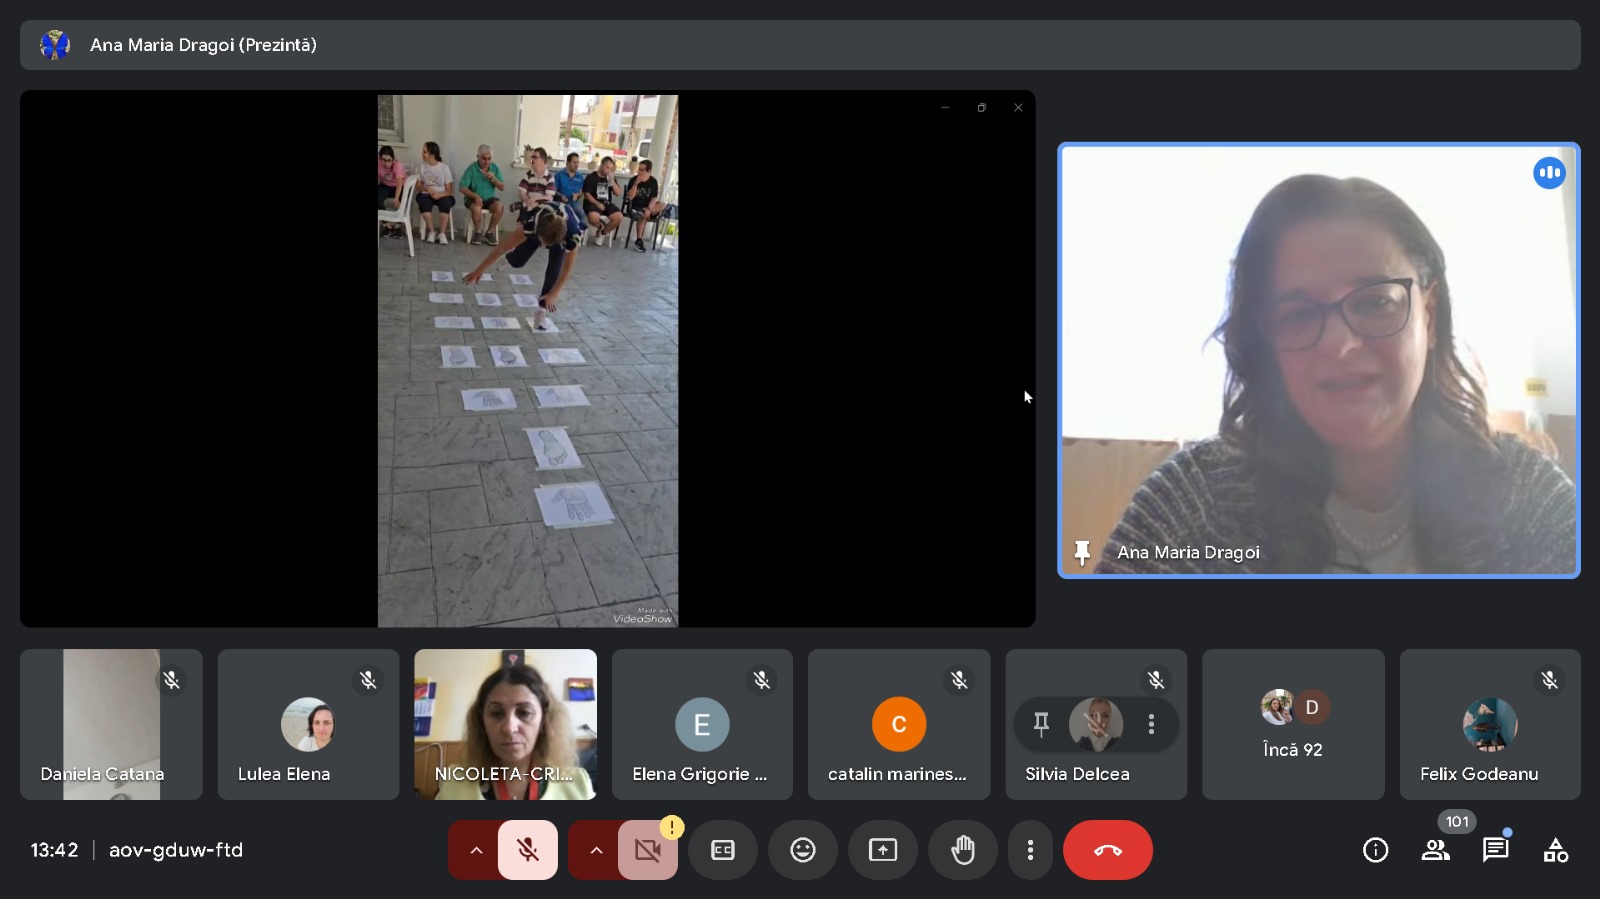Click the shared presentation video area
Screen dimensions: 1600x899
(x=527, y=360)
